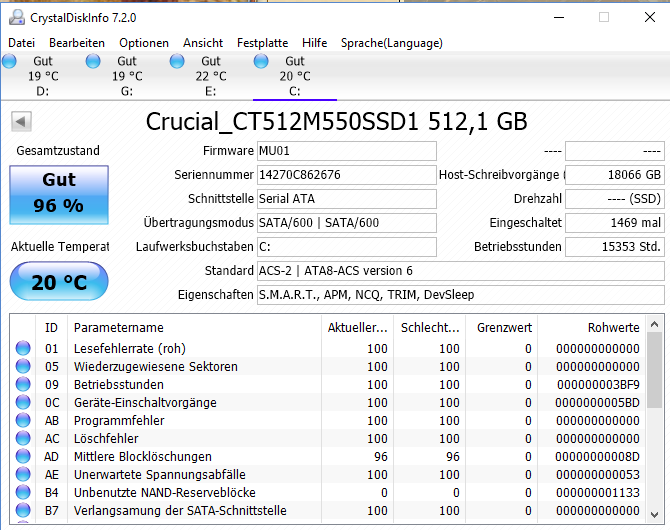Click the Standard field ACS-2
670x530 pixels.
461,271
